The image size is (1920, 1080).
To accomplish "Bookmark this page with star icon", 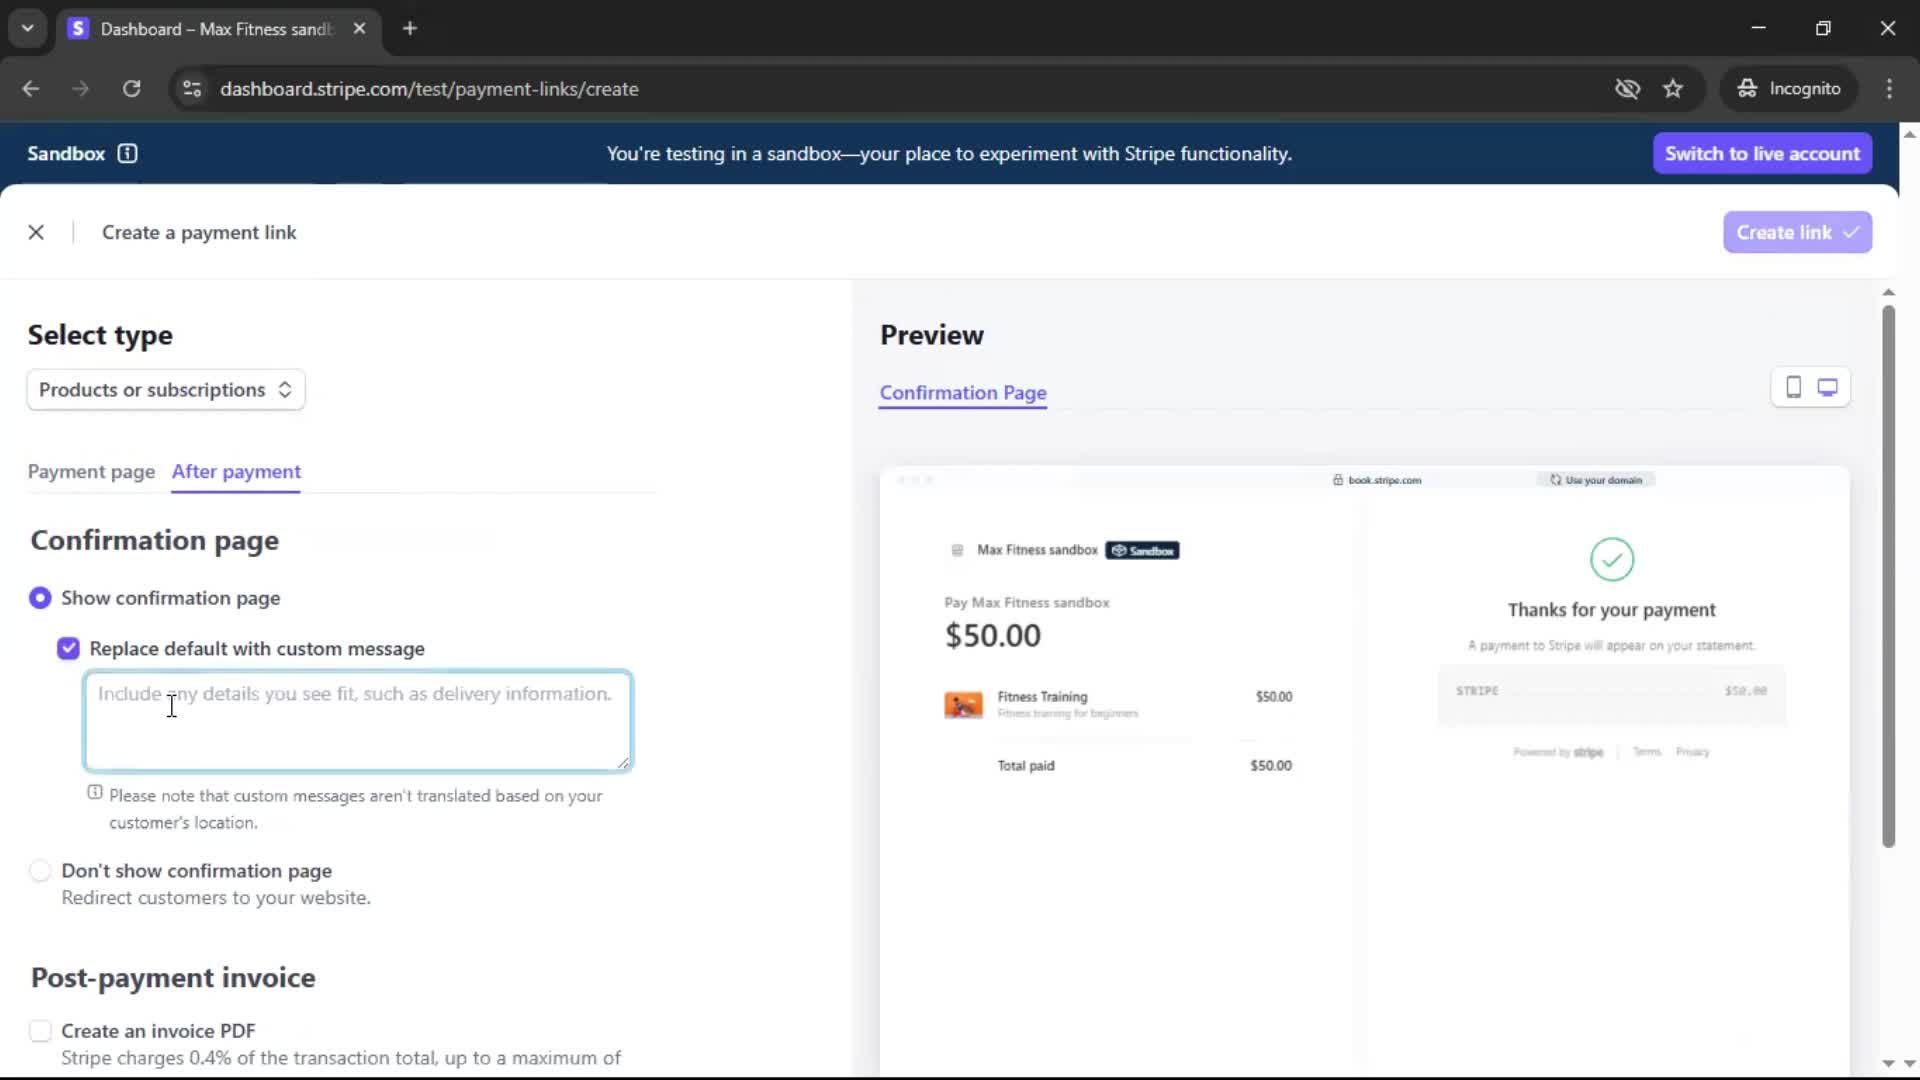I will (x=1673, y=89).
